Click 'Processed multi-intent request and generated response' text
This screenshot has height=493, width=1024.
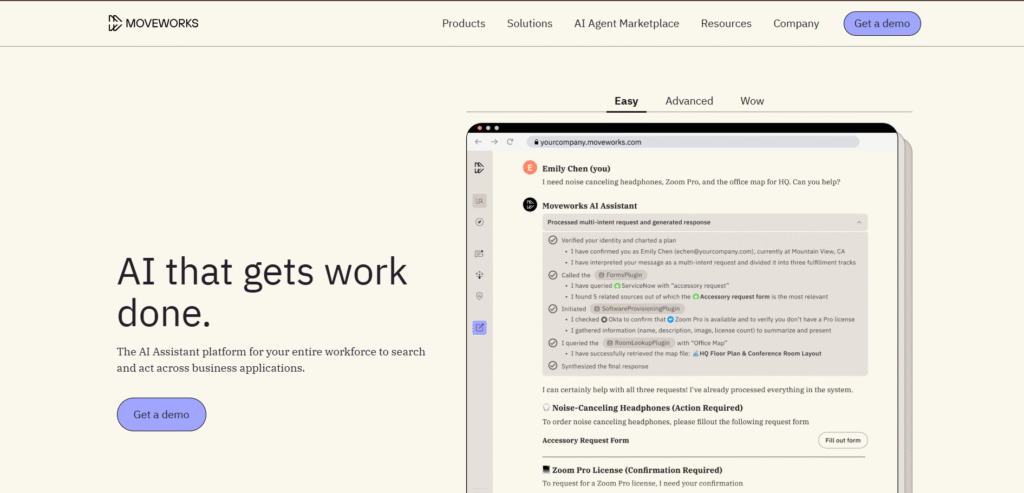[x=629, y=222]
